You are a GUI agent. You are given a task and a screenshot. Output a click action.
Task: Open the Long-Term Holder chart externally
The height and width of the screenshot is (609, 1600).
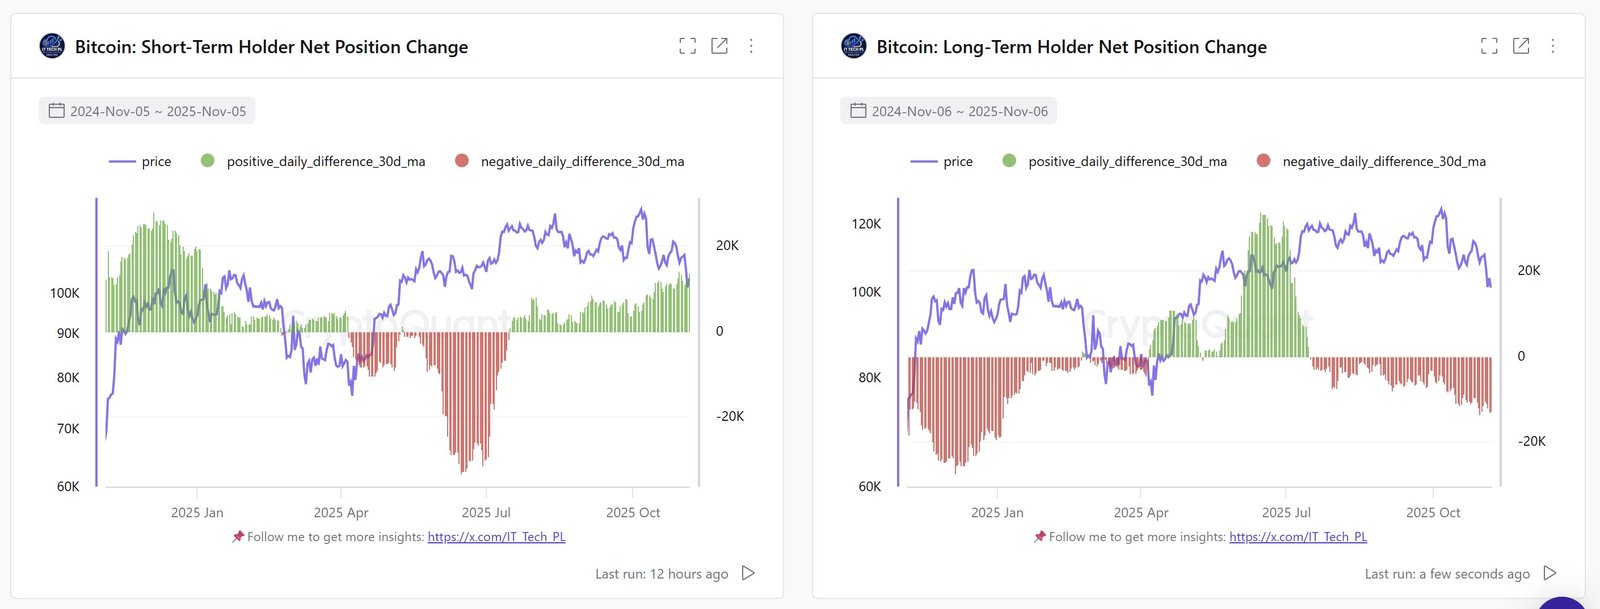tap(1521, 45)
